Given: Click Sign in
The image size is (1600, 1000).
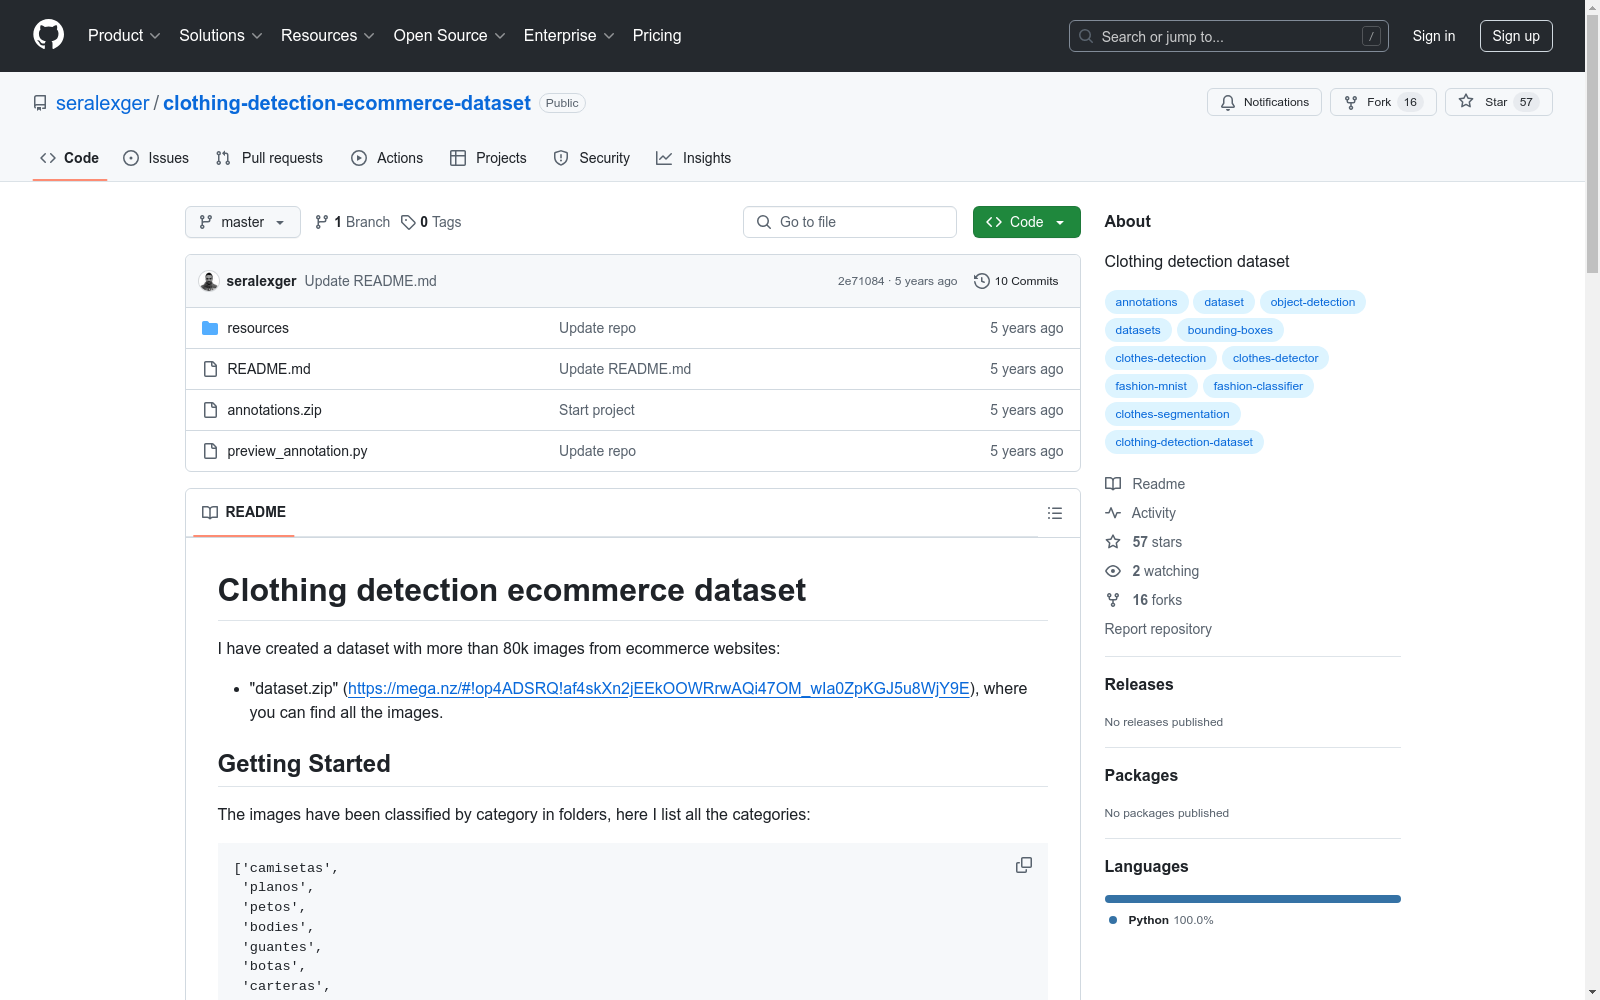Looking at the screenshot, I should pos(1434,36).
